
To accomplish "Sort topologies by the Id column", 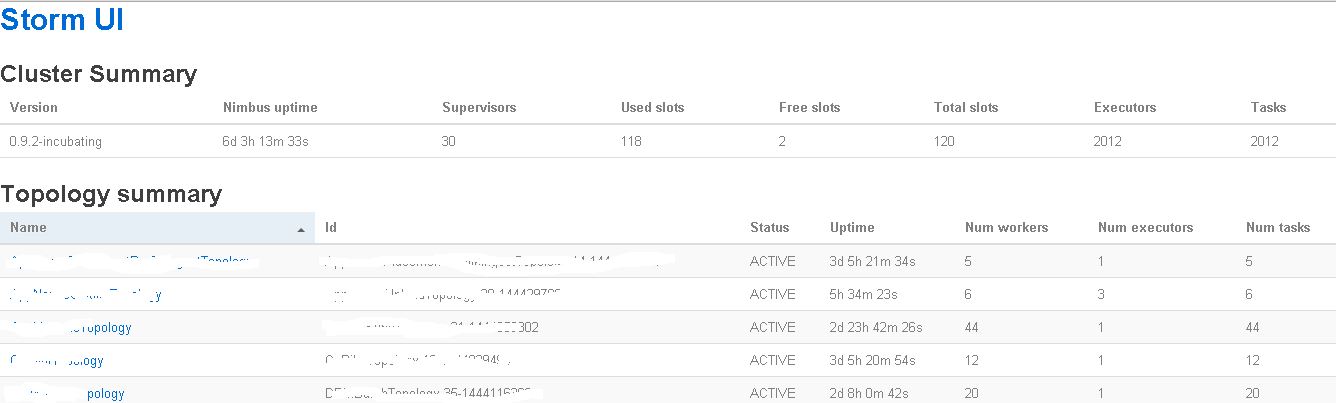I will [331, 228].
